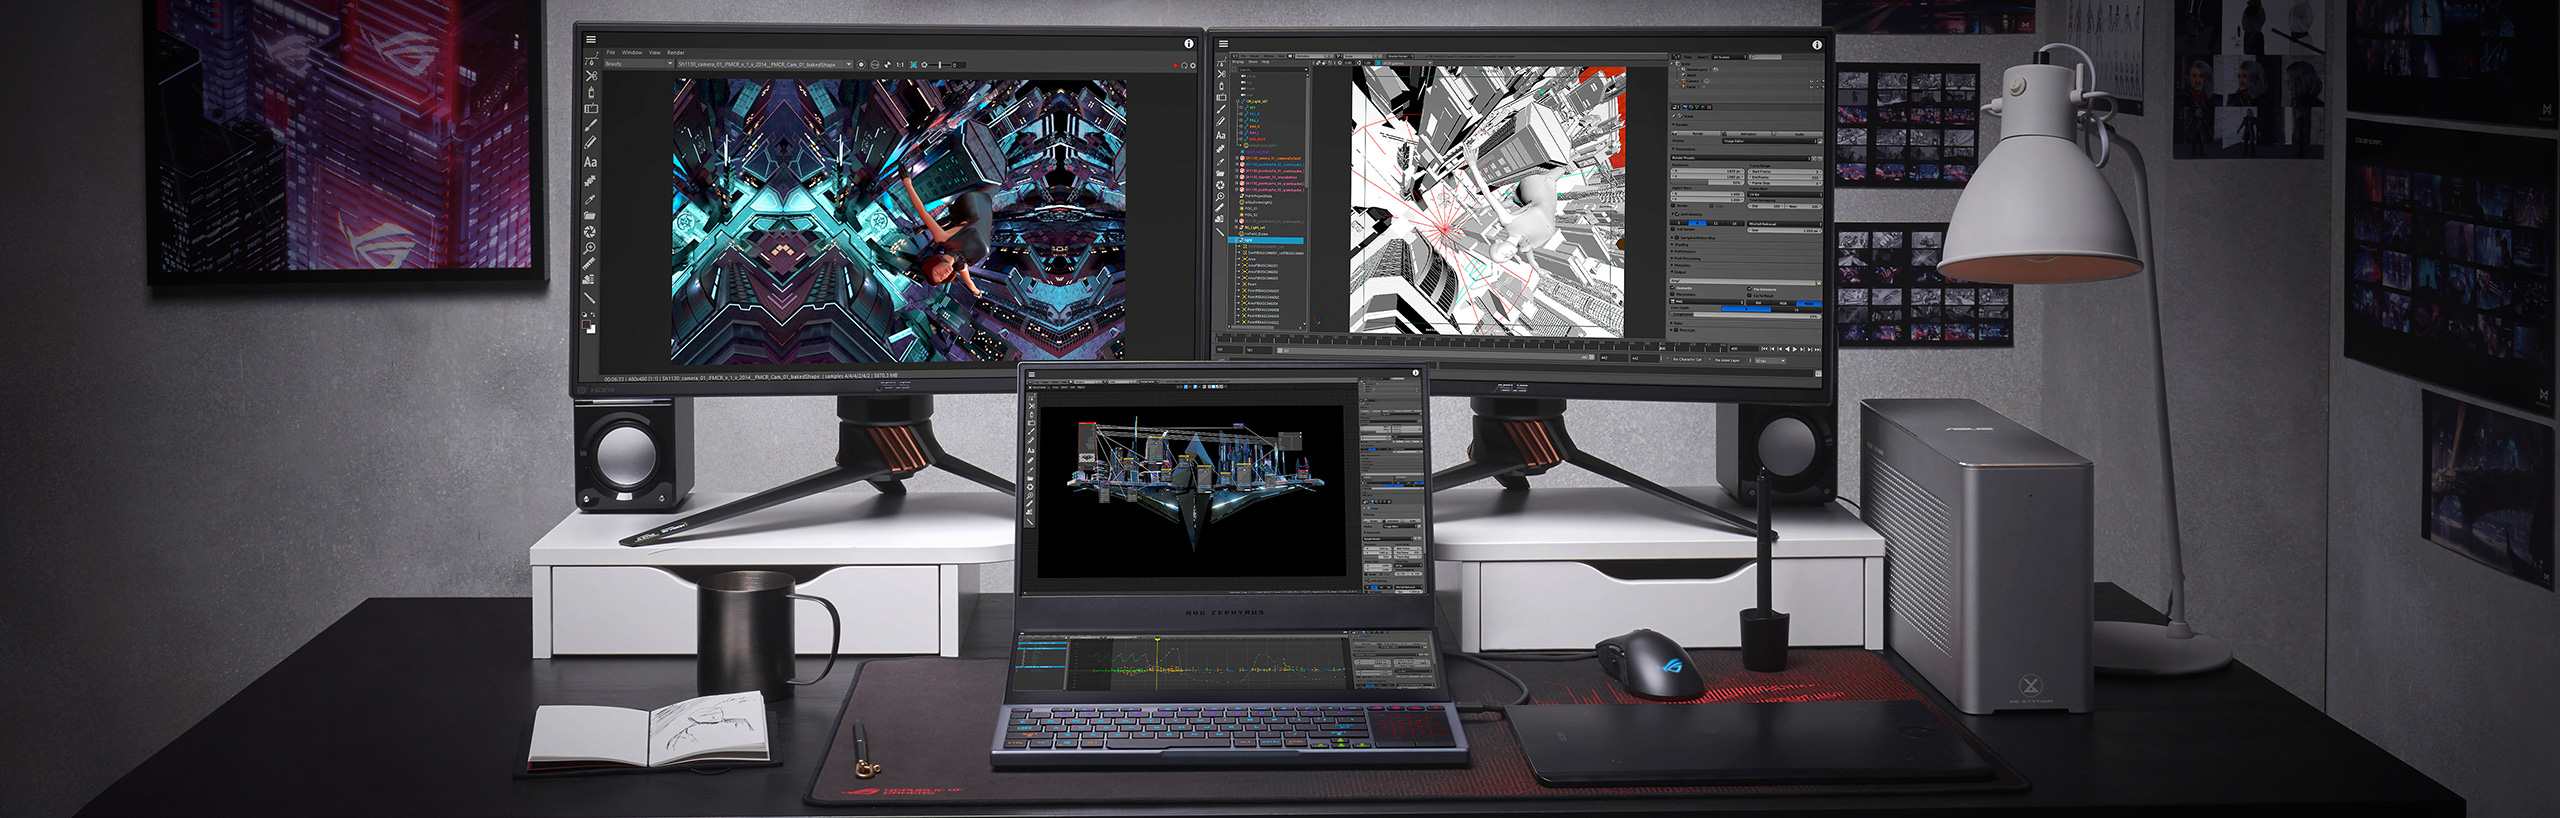Select the paintbrush tool on left monitor
This screenshot has width=2560, height=818.
click(591, 126)
